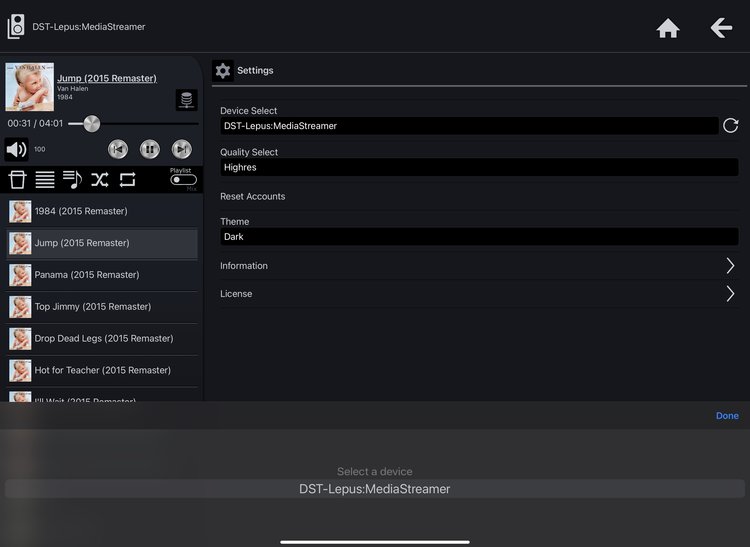This screenshot has width=750, height=547.
Task: Click the playback progress slider knob
Action: pyautogui.click(x=91, y=124)
